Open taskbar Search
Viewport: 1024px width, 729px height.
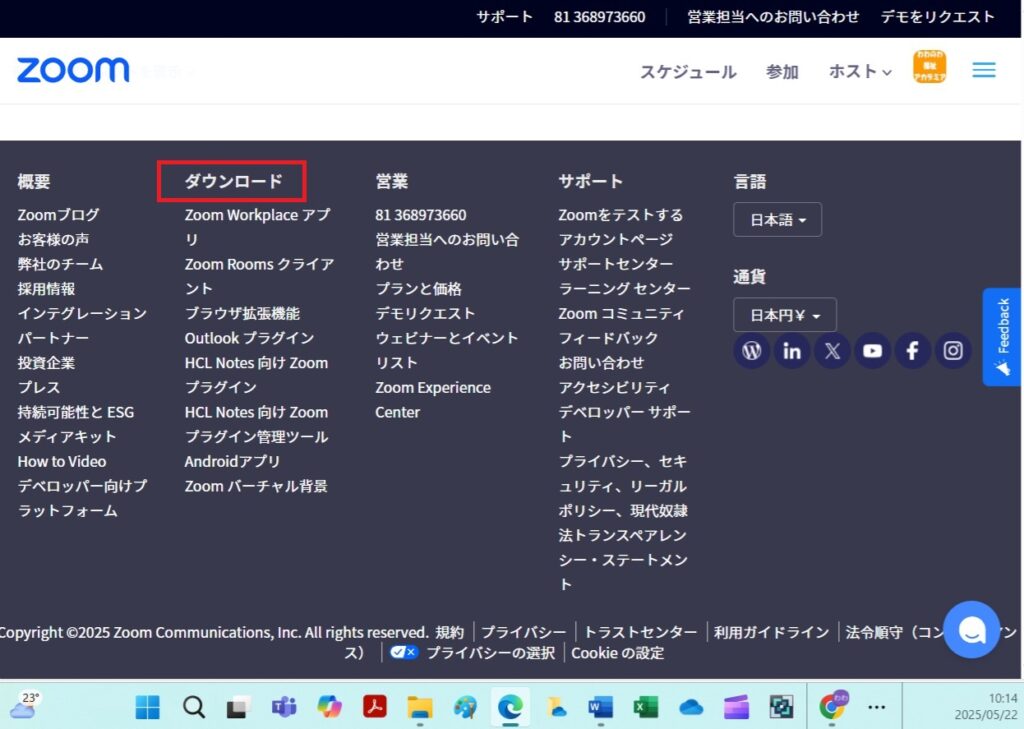pyautogui.click(x=194, y=707)
